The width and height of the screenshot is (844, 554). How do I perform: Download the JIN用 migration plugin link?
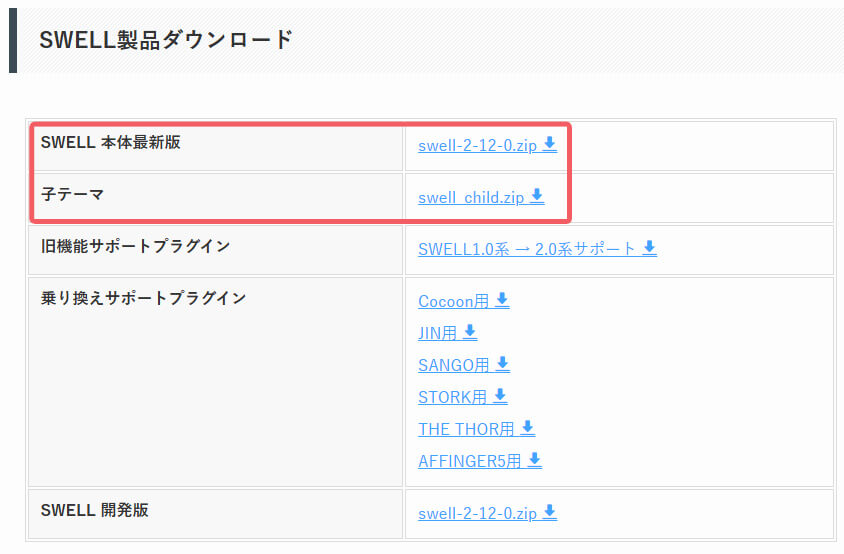[438, 333]
